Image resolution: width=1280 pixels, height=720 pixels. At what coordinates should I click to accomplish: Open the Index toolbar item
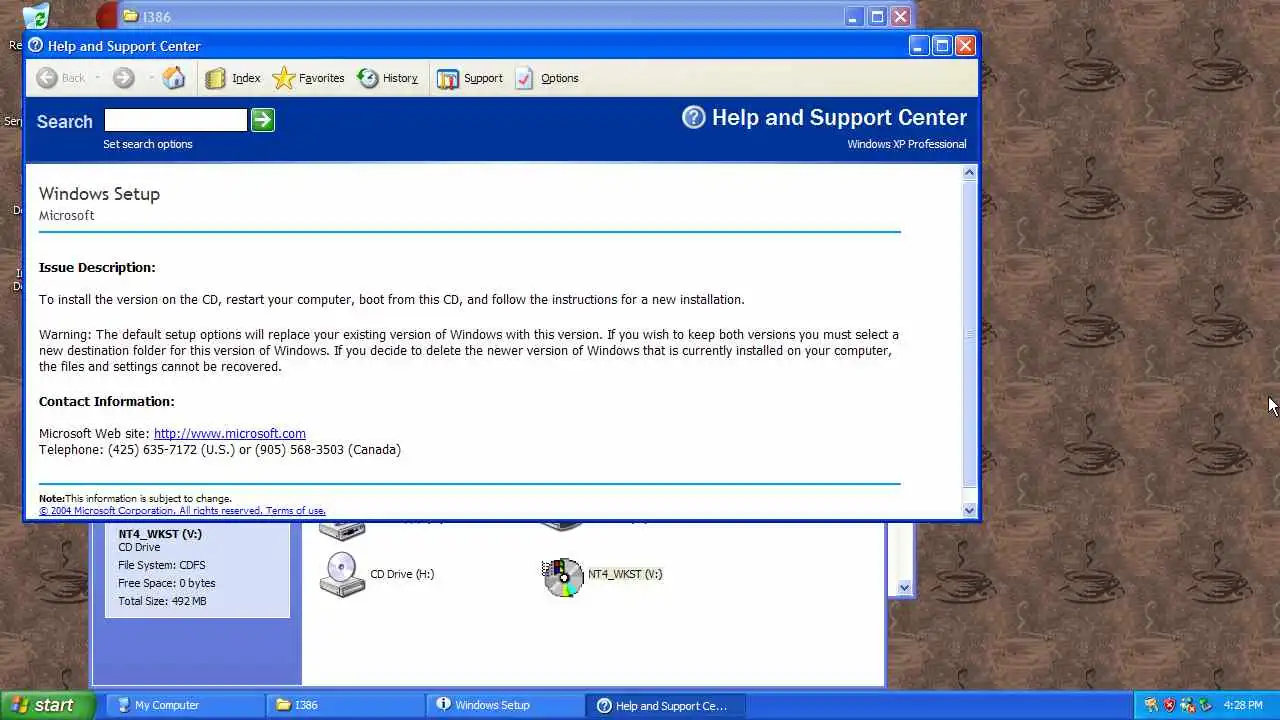(x=233, y=78)
